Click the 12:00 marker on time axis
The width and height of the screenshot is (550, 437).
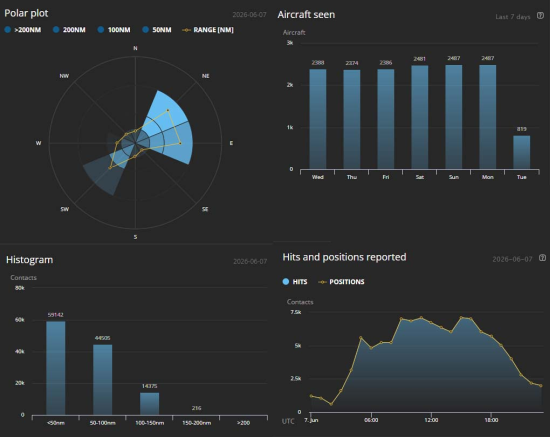pos(431,420)
